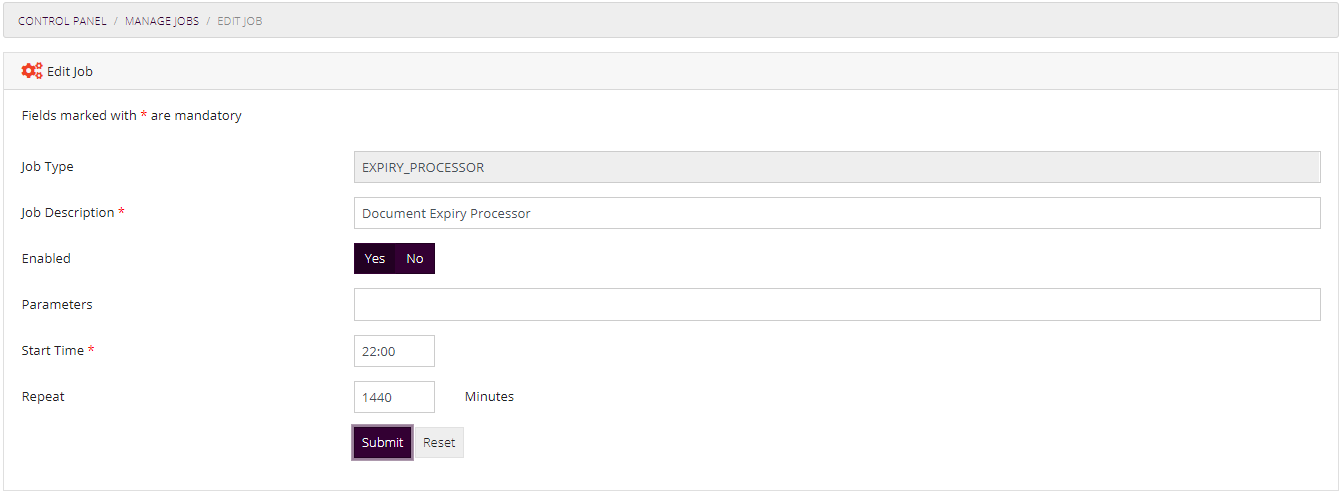This screenshot has height=504, width=1343.
Task: Click the mandatory fields notice text
Action: coord(132,116)
